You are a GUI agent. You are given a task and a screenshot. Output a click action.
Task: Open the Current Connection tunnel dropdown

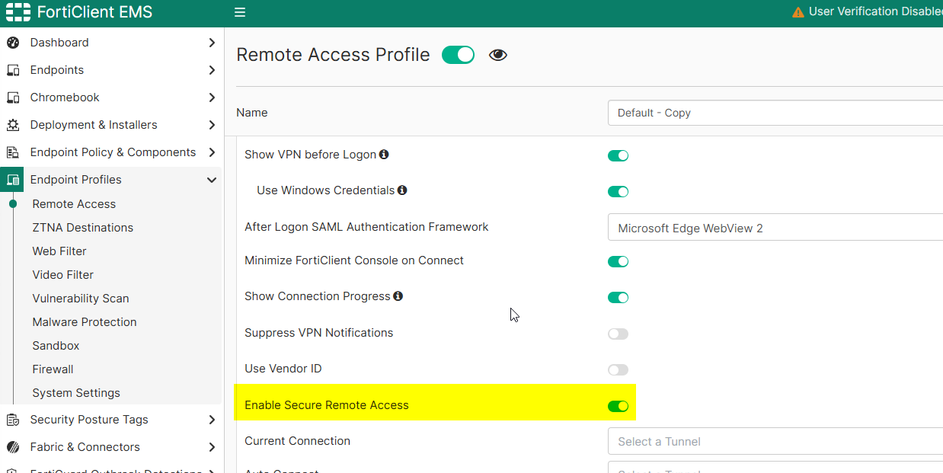click(774, 441)
